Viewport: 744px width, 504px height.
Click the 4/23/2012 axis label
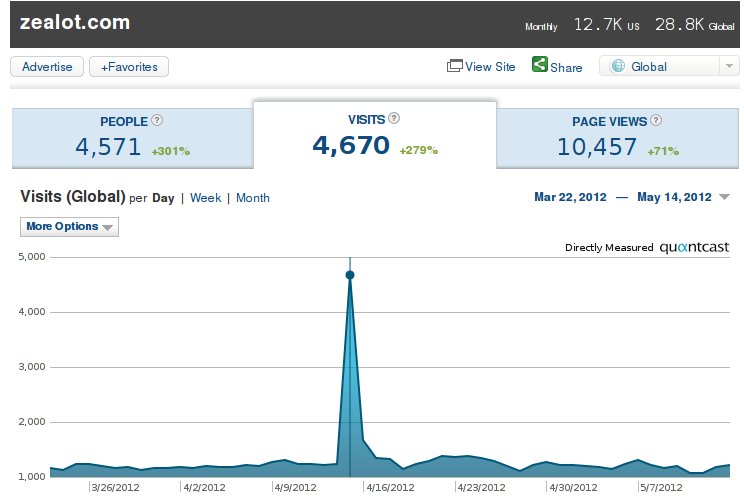click(481, 487)
